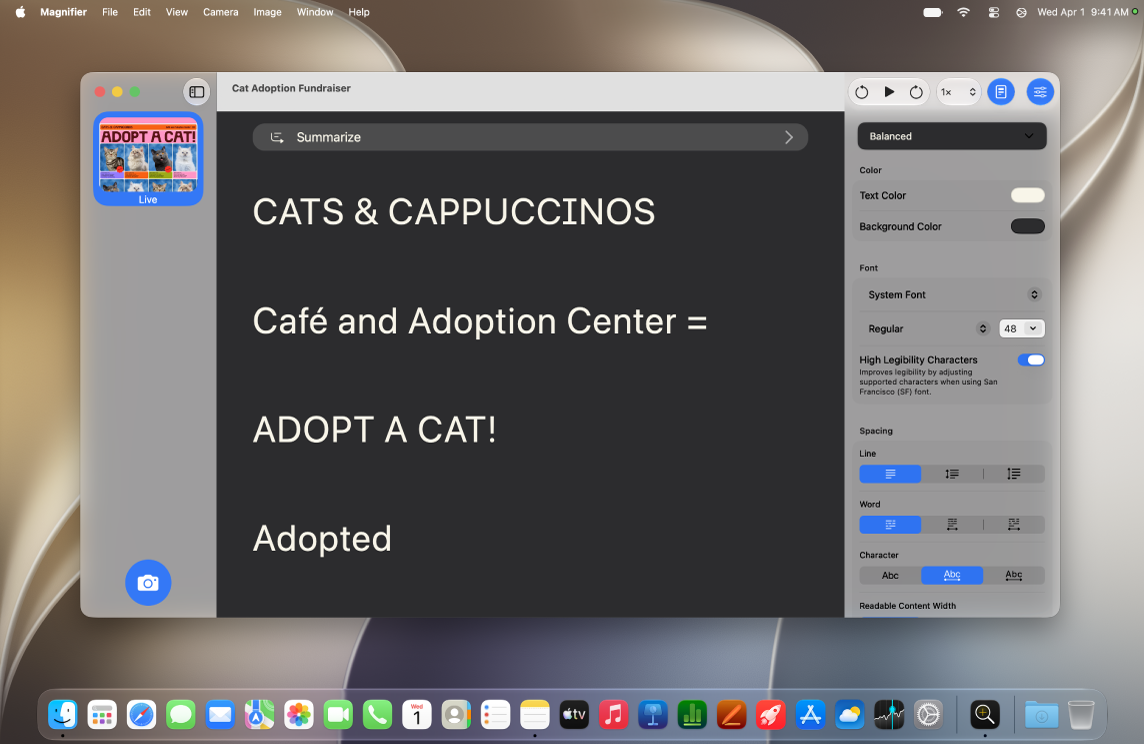This screenshot has width=1144, height=745.
Task: Open Pages from the Dock
Action: tap(731, 714)
